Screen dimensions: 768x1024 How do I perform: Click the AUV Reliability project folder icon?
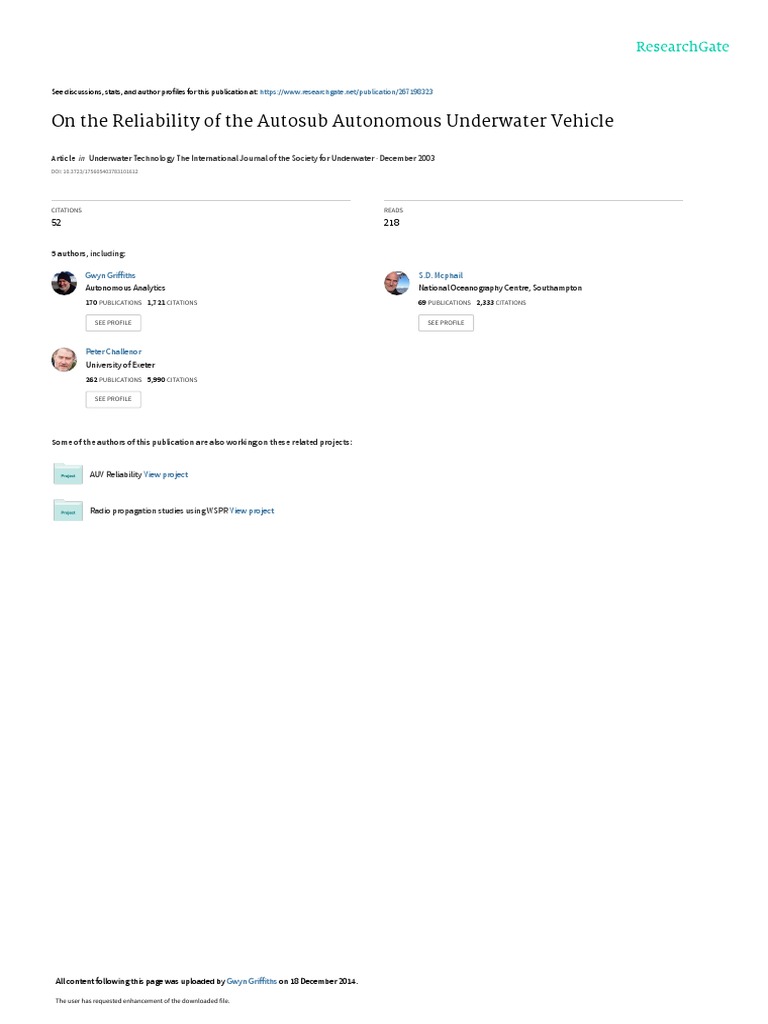pyautogui.click(x=68, y=474)
